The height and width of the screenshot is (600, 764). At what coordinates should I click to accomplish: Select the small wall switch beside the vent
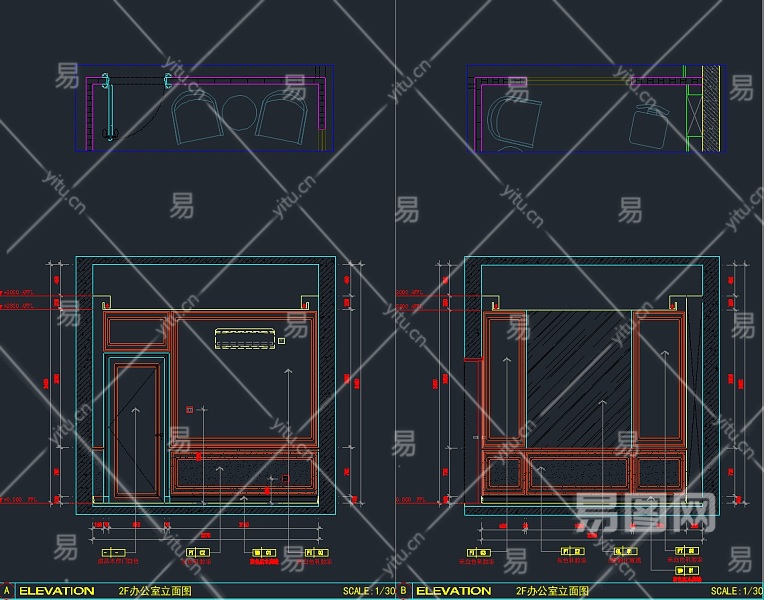click(x=282, y=341)
